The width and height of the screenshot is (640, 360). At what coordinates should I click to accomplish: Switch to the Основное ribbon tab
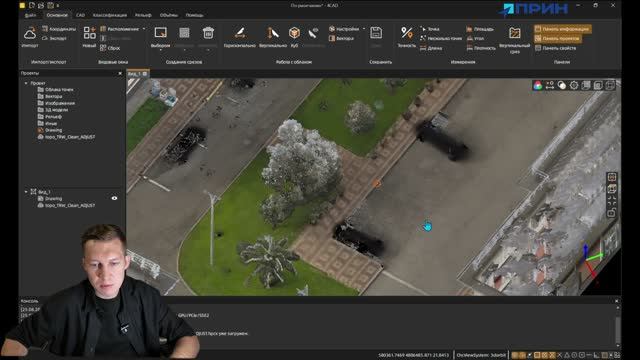pos(57,15)
